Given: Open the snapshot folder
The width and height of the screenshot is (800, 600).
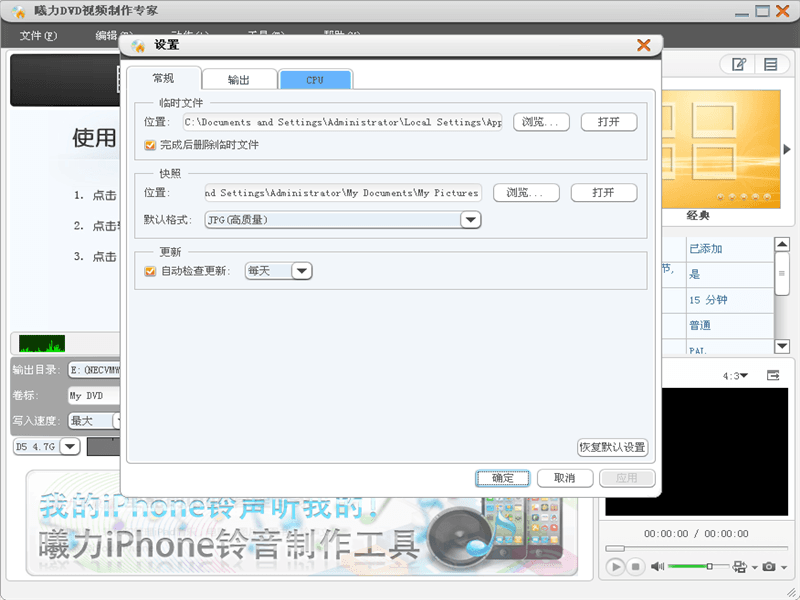Looking at the screenshot, I should tap(604, 193).
